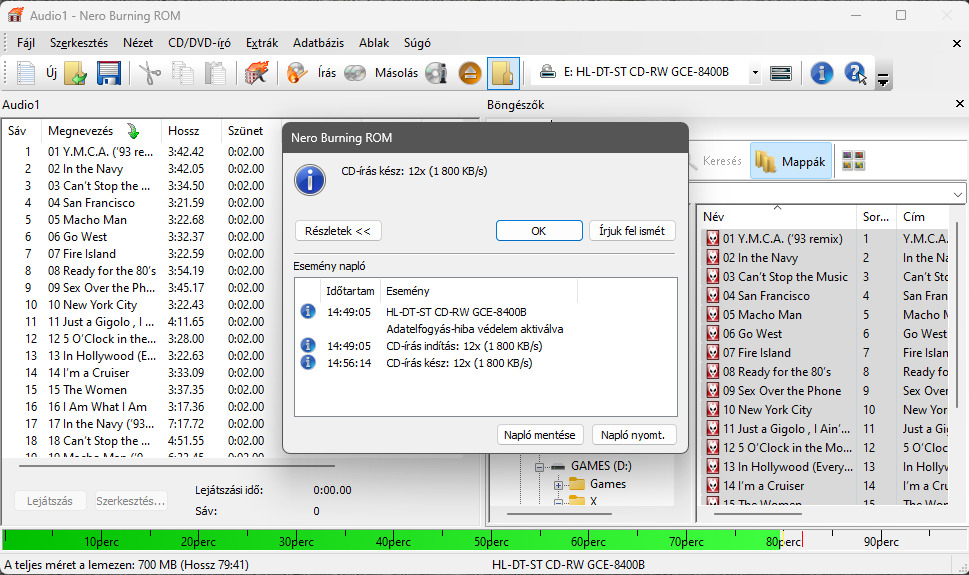Select track 05 Macho Man in Audio1 list
The height and width of the screenshot is (575, 969).
coord(87,219)
